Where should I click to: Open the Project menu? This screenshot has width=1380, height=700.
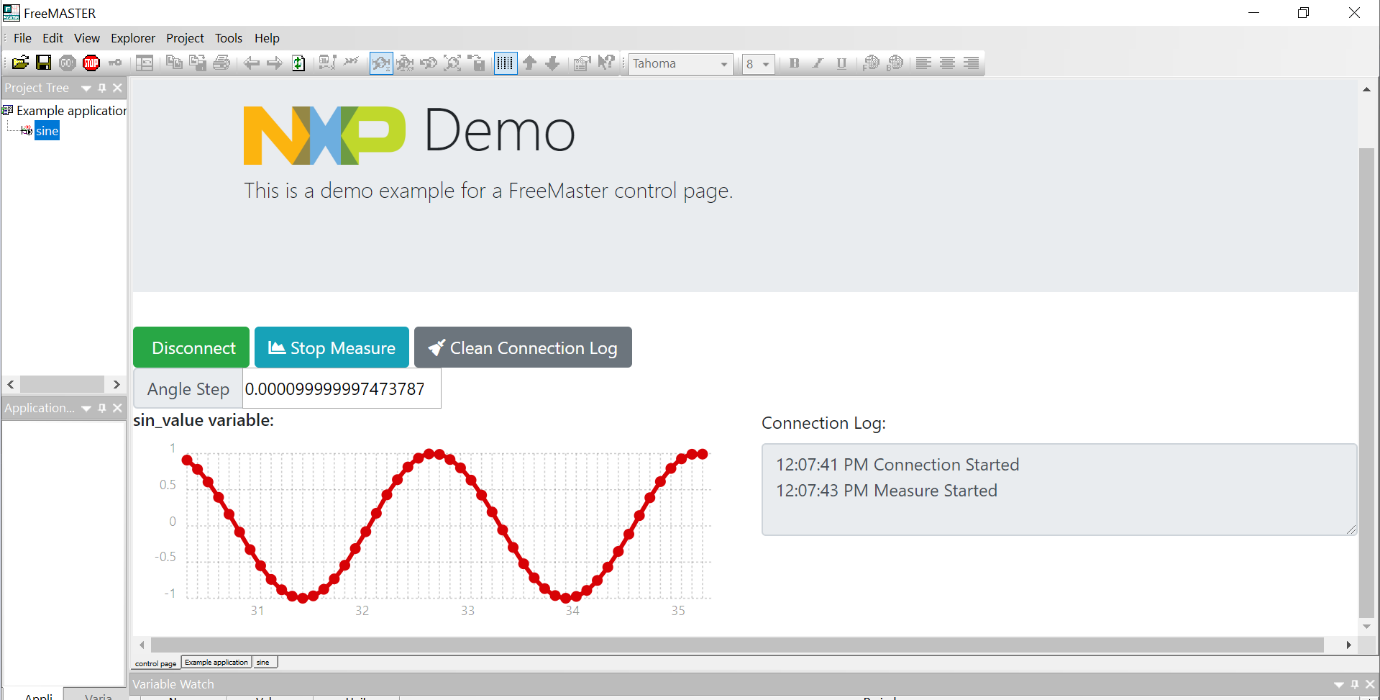tap(184, 38)
